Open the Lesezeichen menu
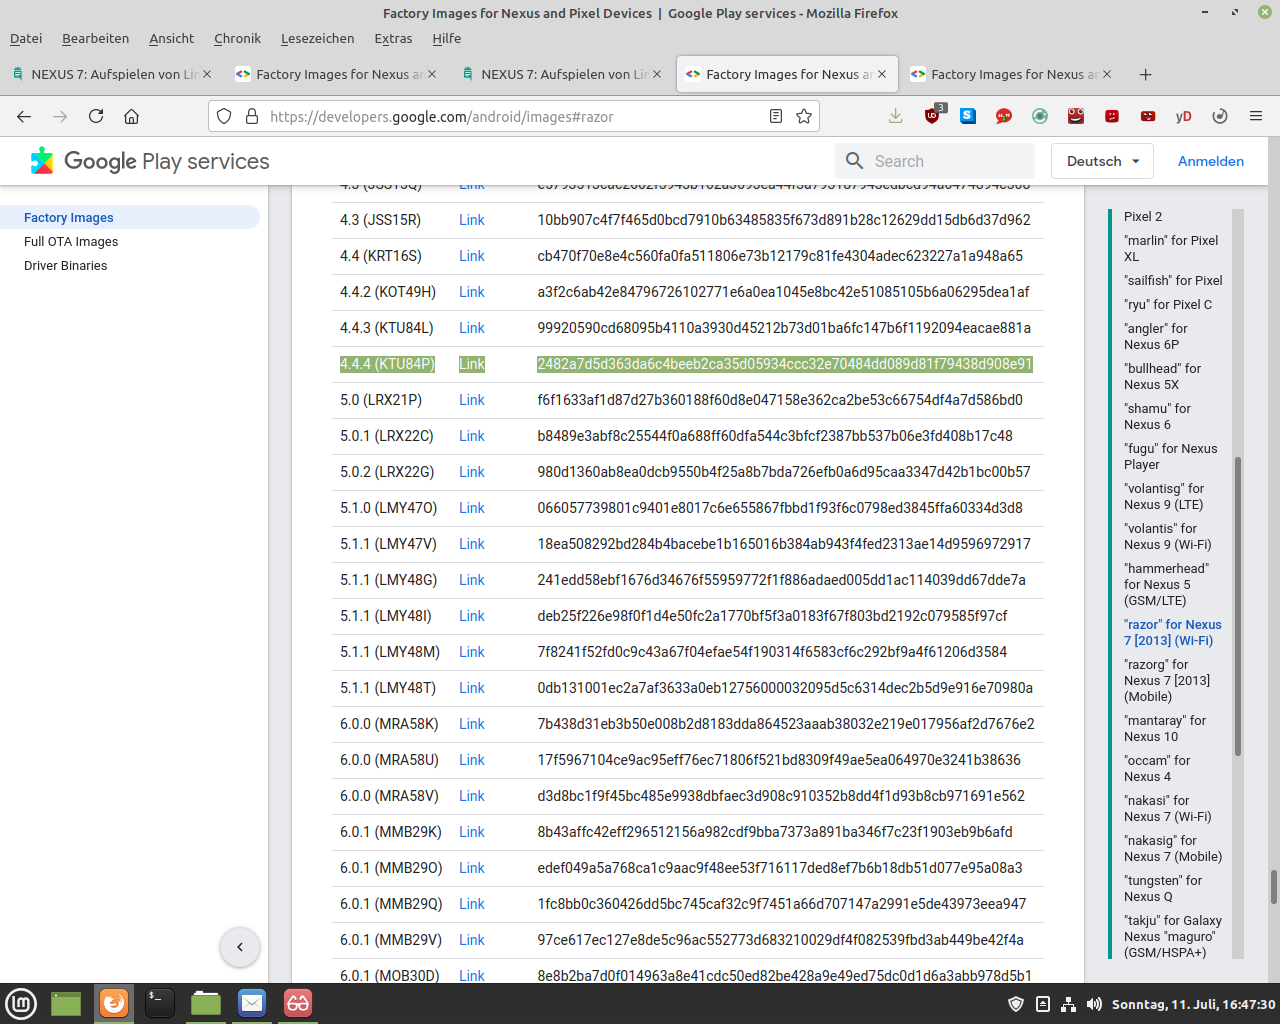 click(317, 38)
